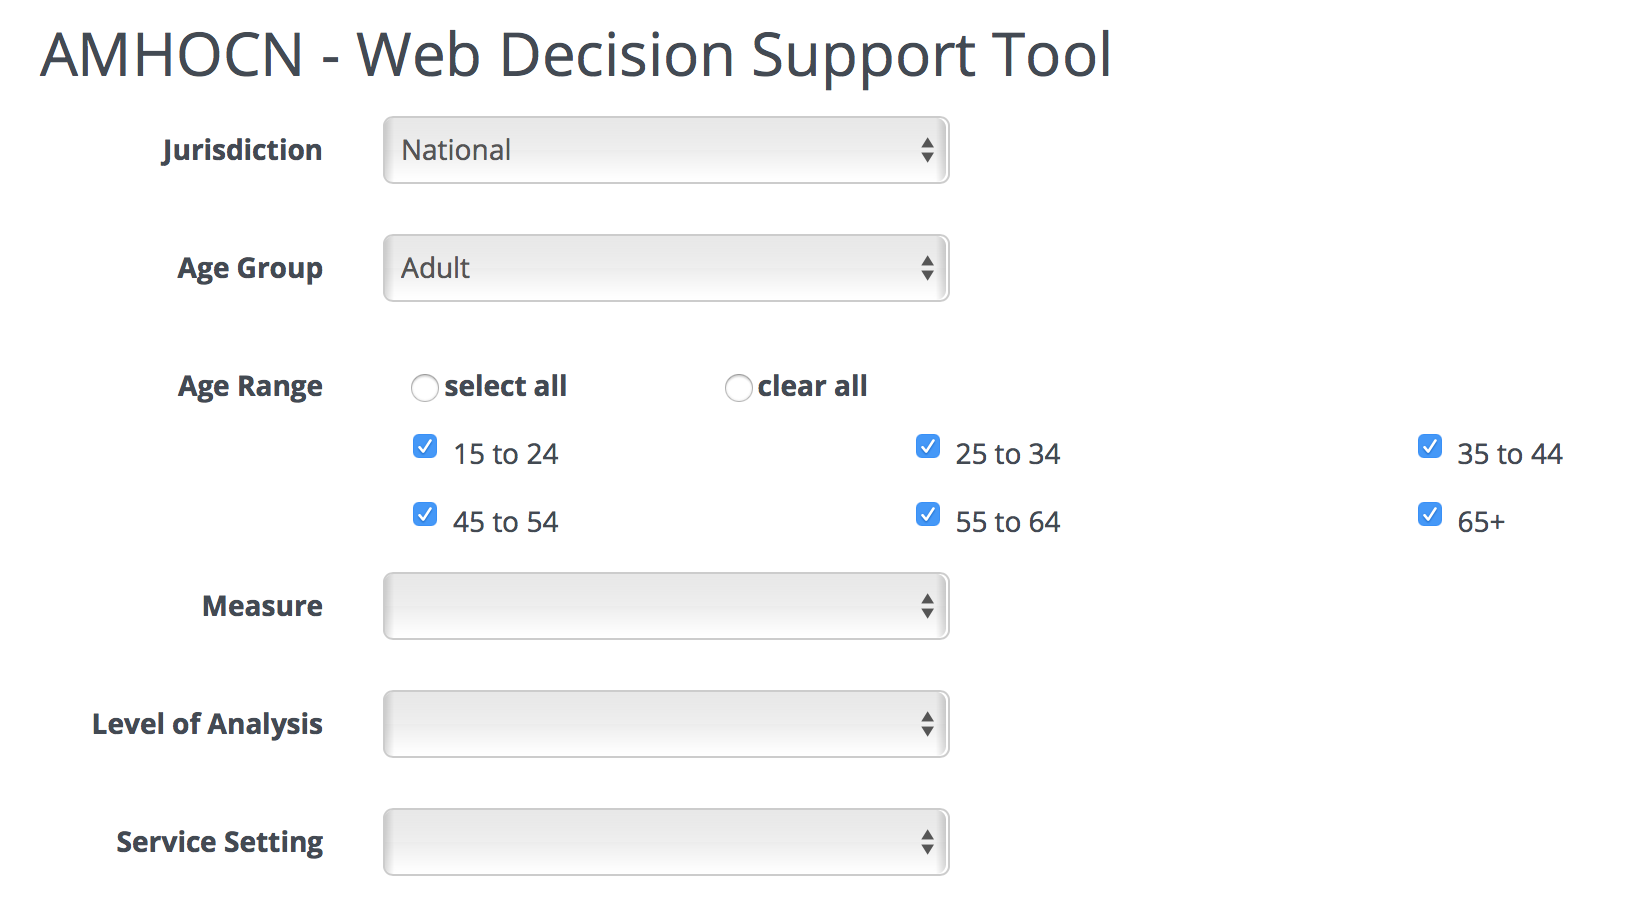Click the 'clear all' label text
This screenshot has height=908, width=1640.
812,386
